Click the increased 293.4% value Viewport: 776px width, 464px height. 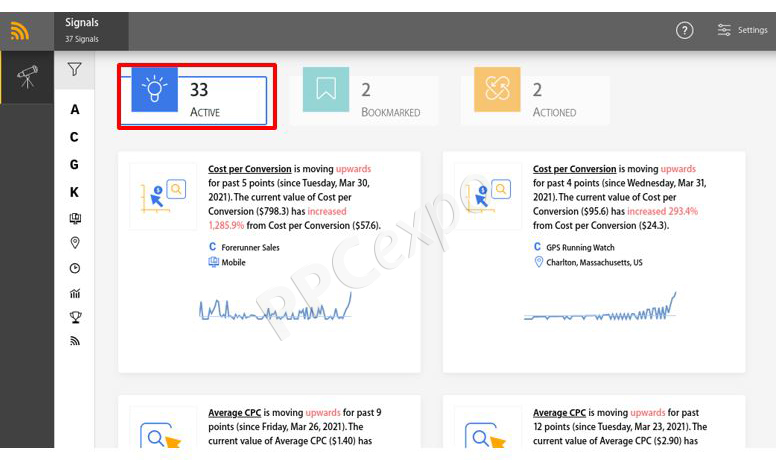(662, 211)
